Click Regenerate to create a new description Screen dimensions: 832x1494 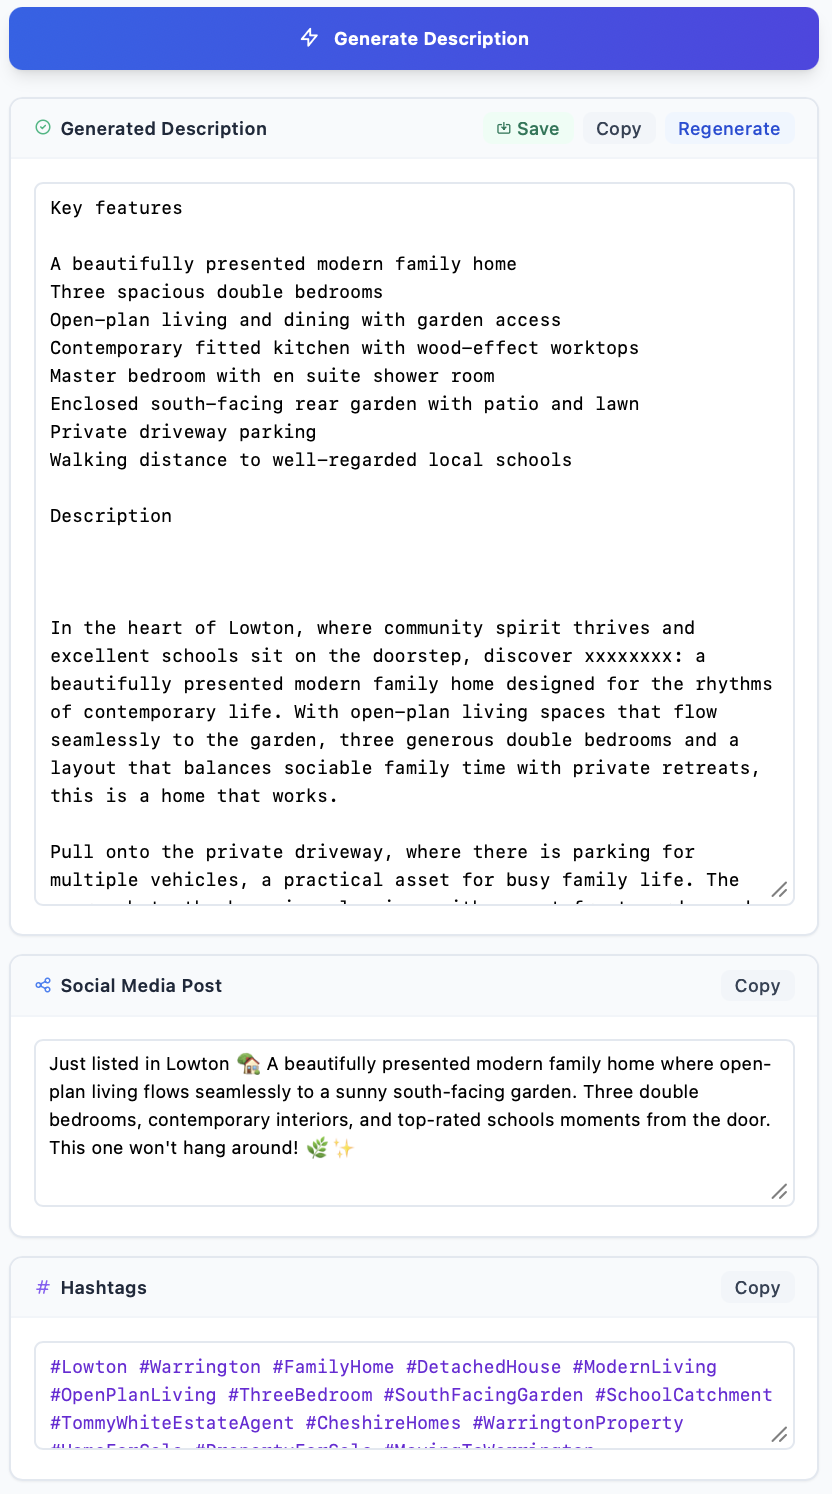tap(729, 128)
